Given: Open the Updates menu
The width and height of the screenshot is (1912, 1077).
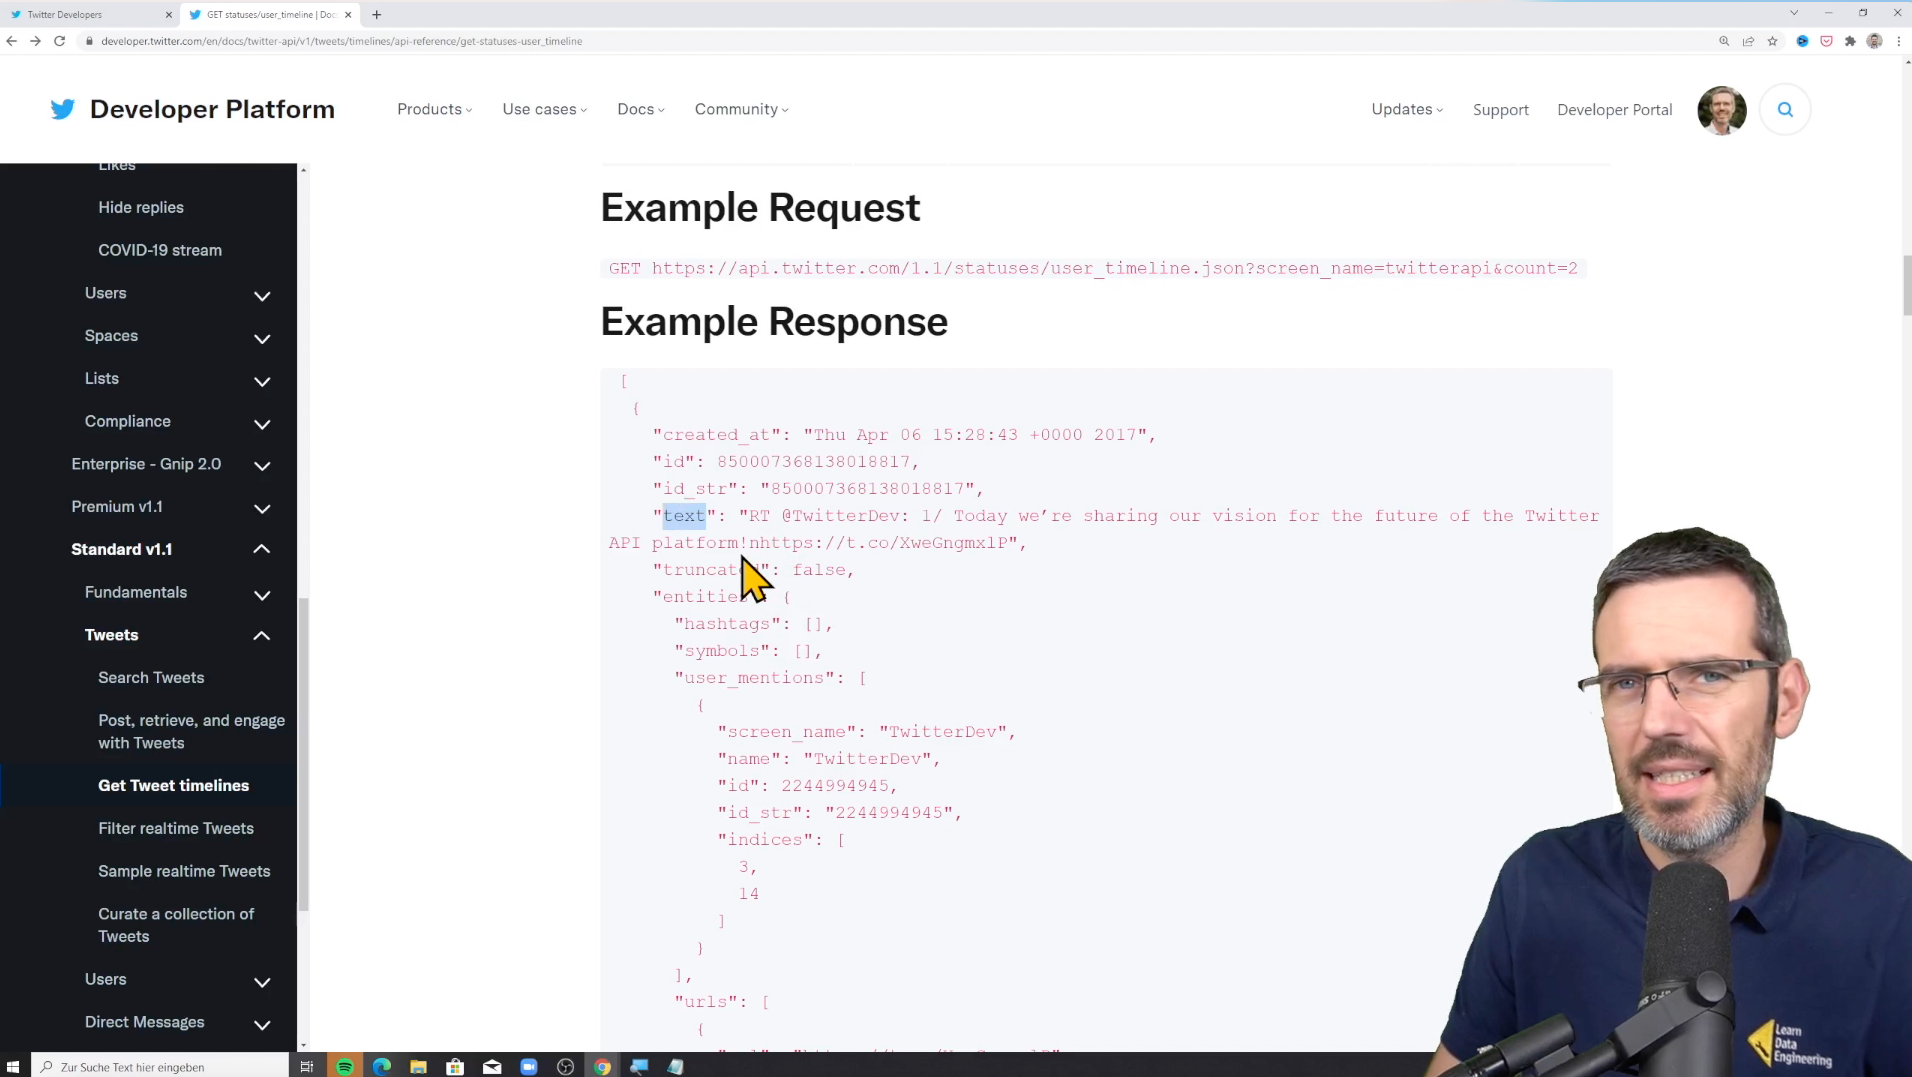Looking at the screenshot, I should click(1407, 109).
